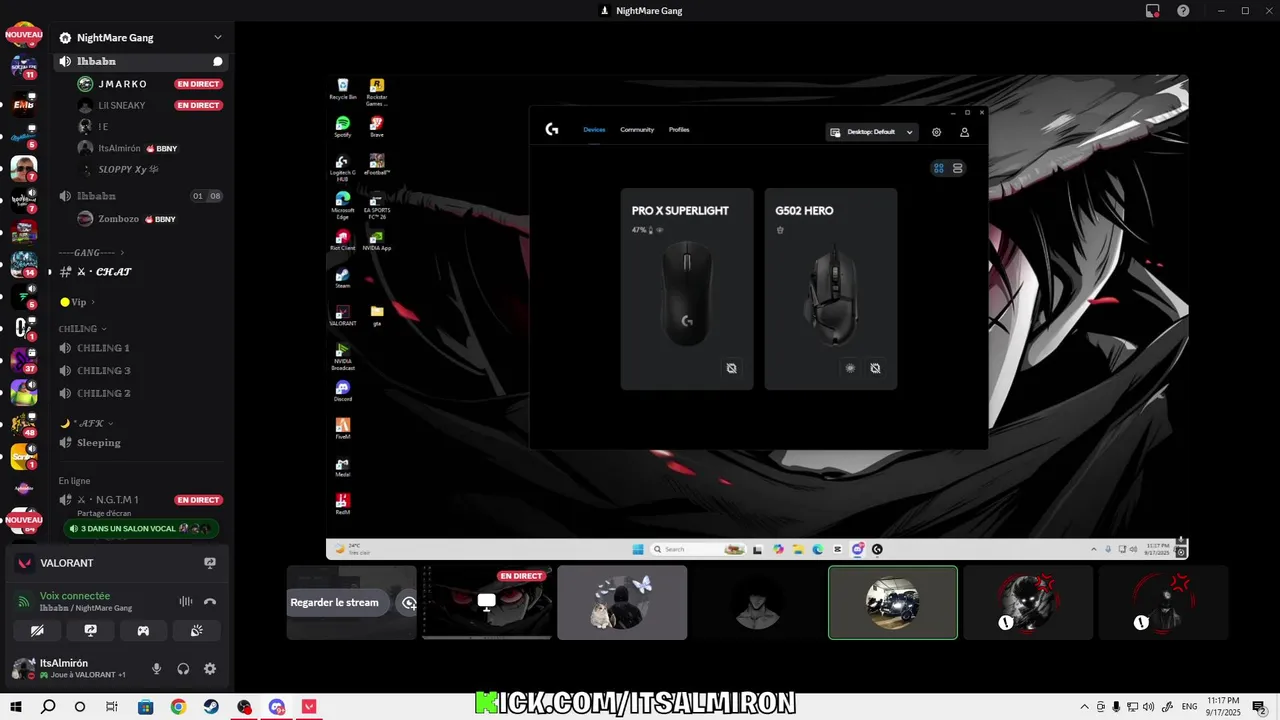Select Zombozo in second Ihbabn channel
The width and height of the screenshot is (1280, 720).
coord(118,219)
